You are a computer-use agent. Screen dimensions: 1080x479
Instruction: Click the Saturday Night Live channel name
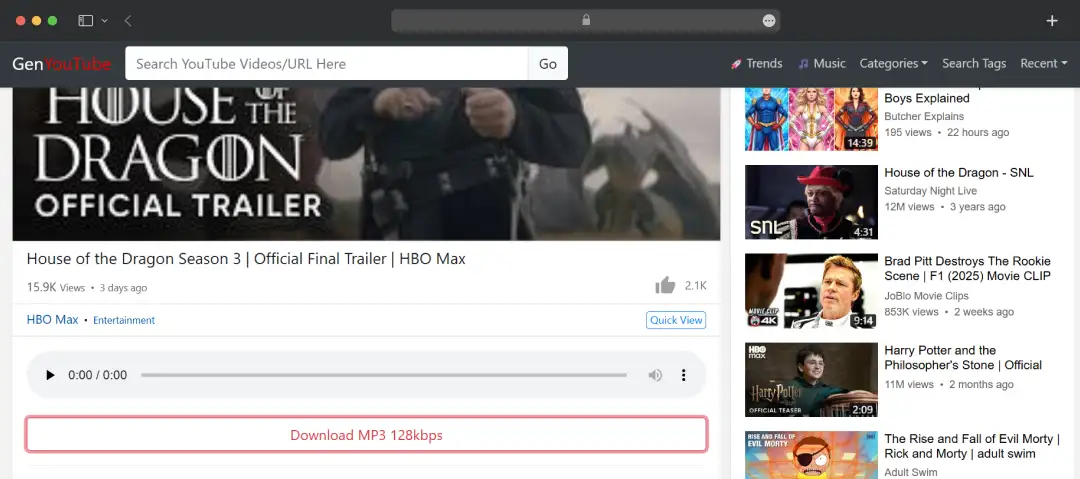[931, 191]
